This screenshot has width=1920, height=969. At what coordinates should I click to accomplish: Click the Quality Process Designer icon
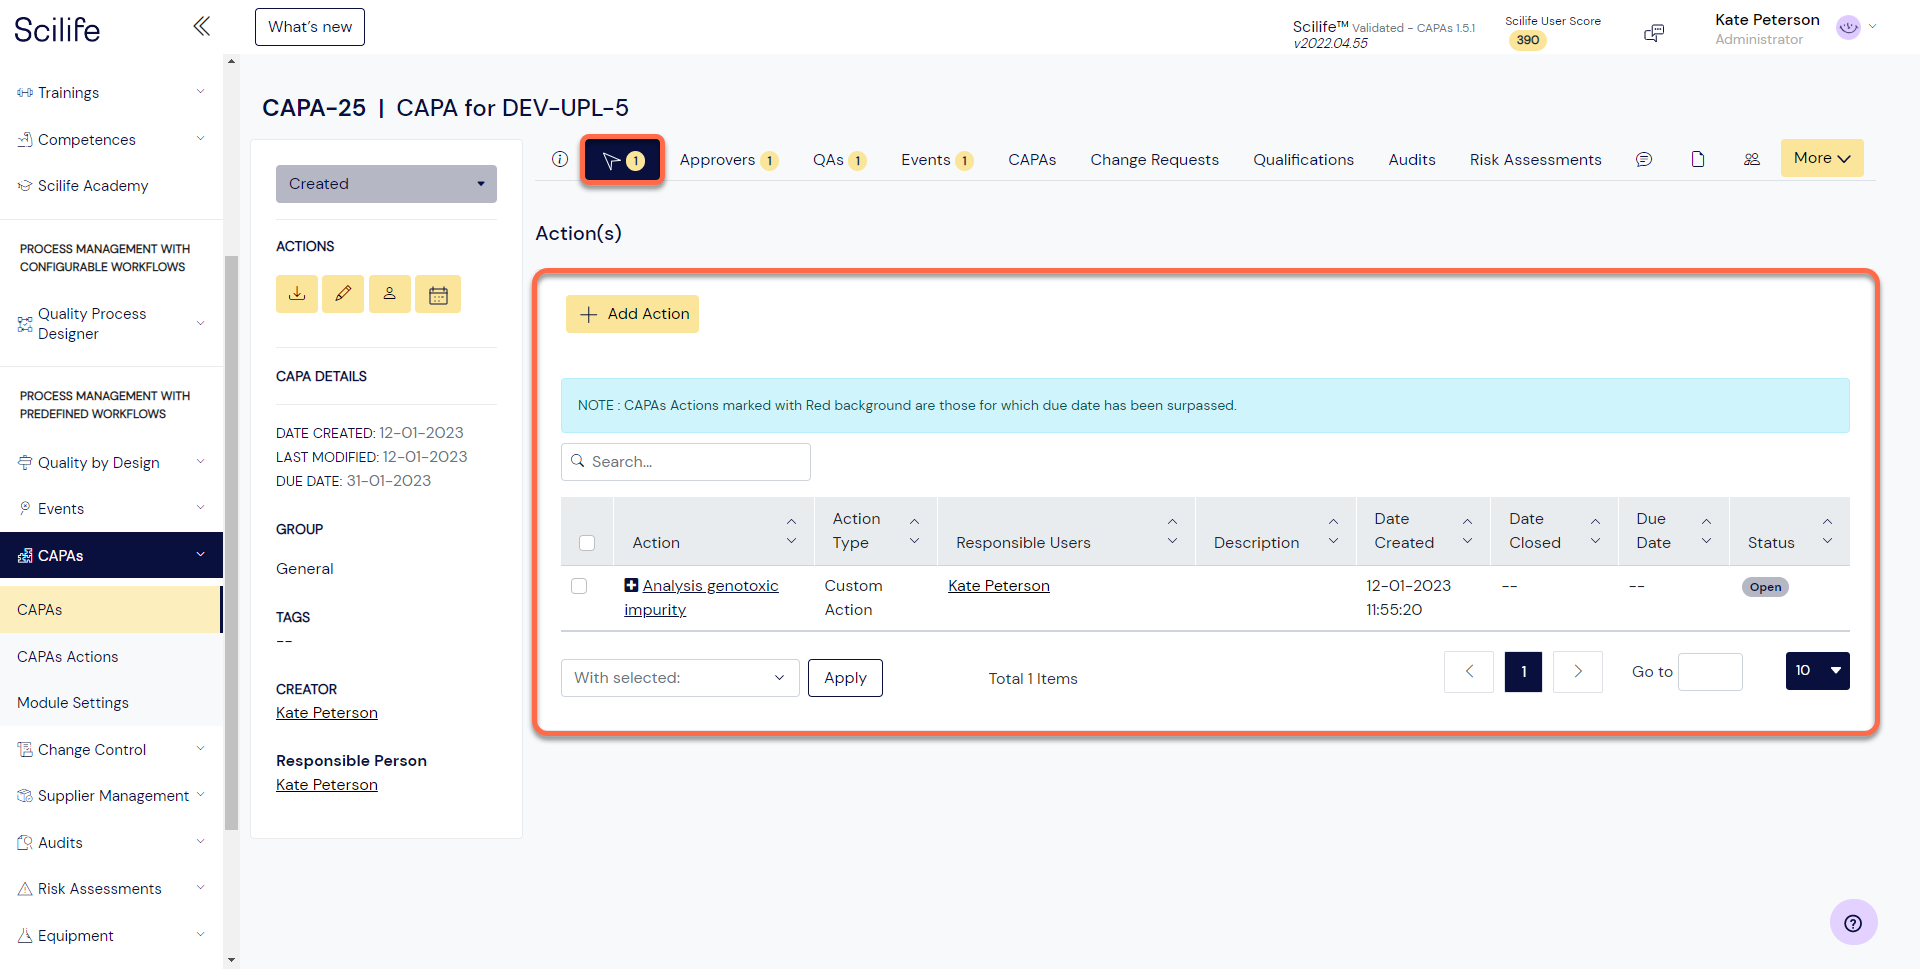(25, 324)
